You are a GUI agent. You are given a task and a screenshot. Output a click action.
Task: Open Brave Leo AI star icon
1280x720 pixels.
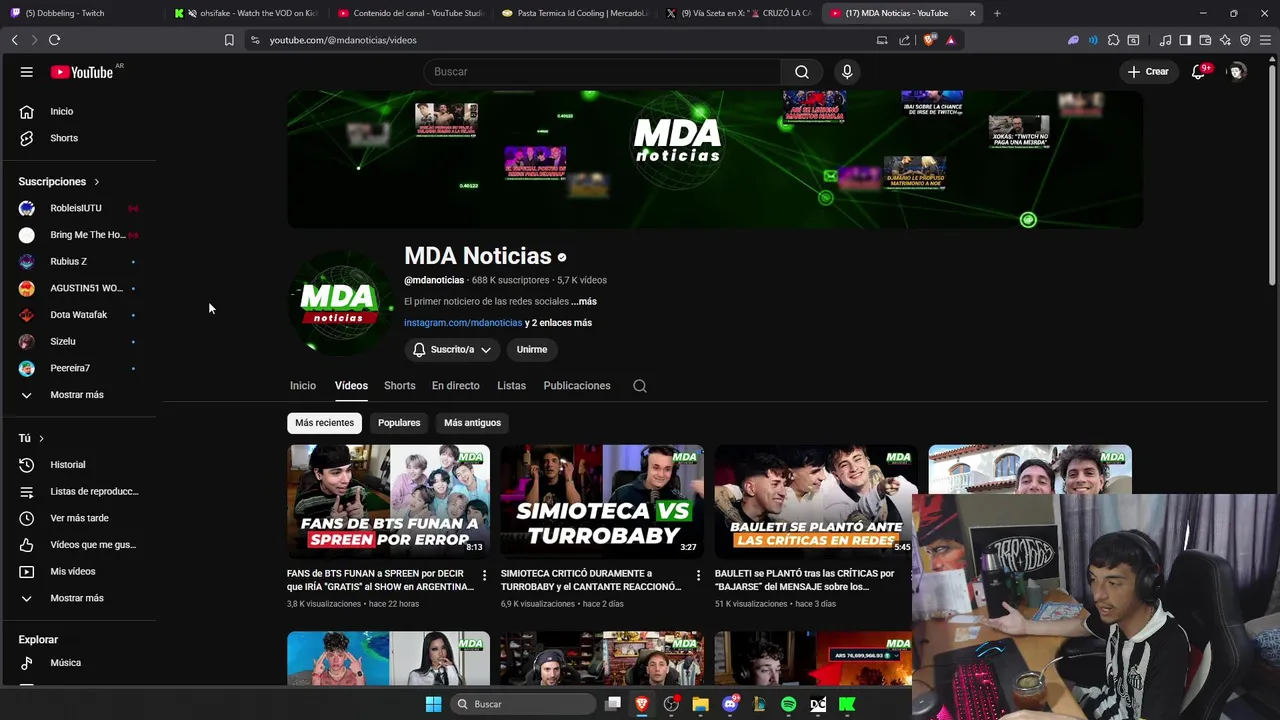tap(1225, 40)
